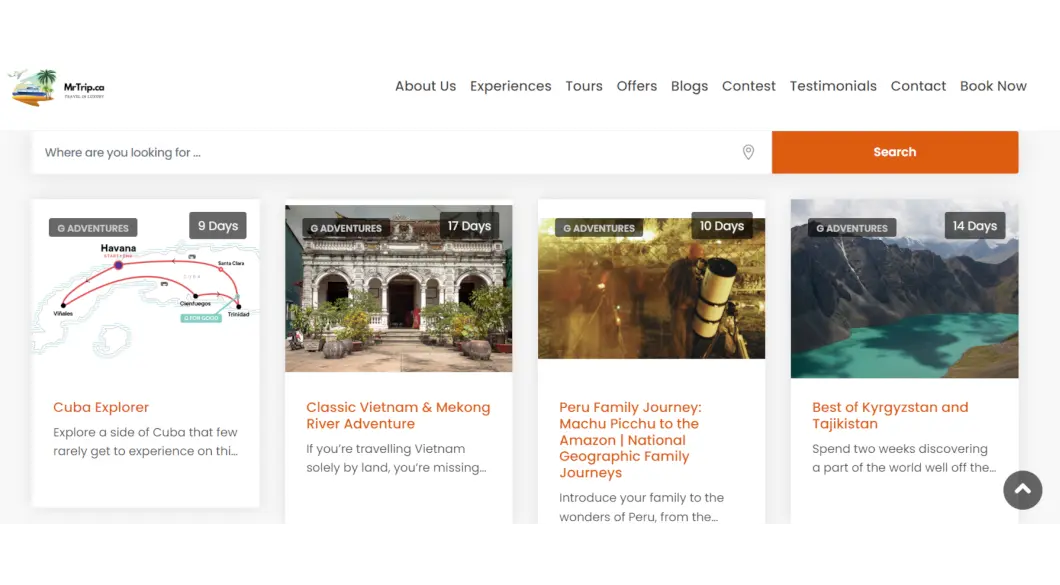Open the Contact page
The width and height of the screenshot is (1060, 585).
tap(917, 86)
